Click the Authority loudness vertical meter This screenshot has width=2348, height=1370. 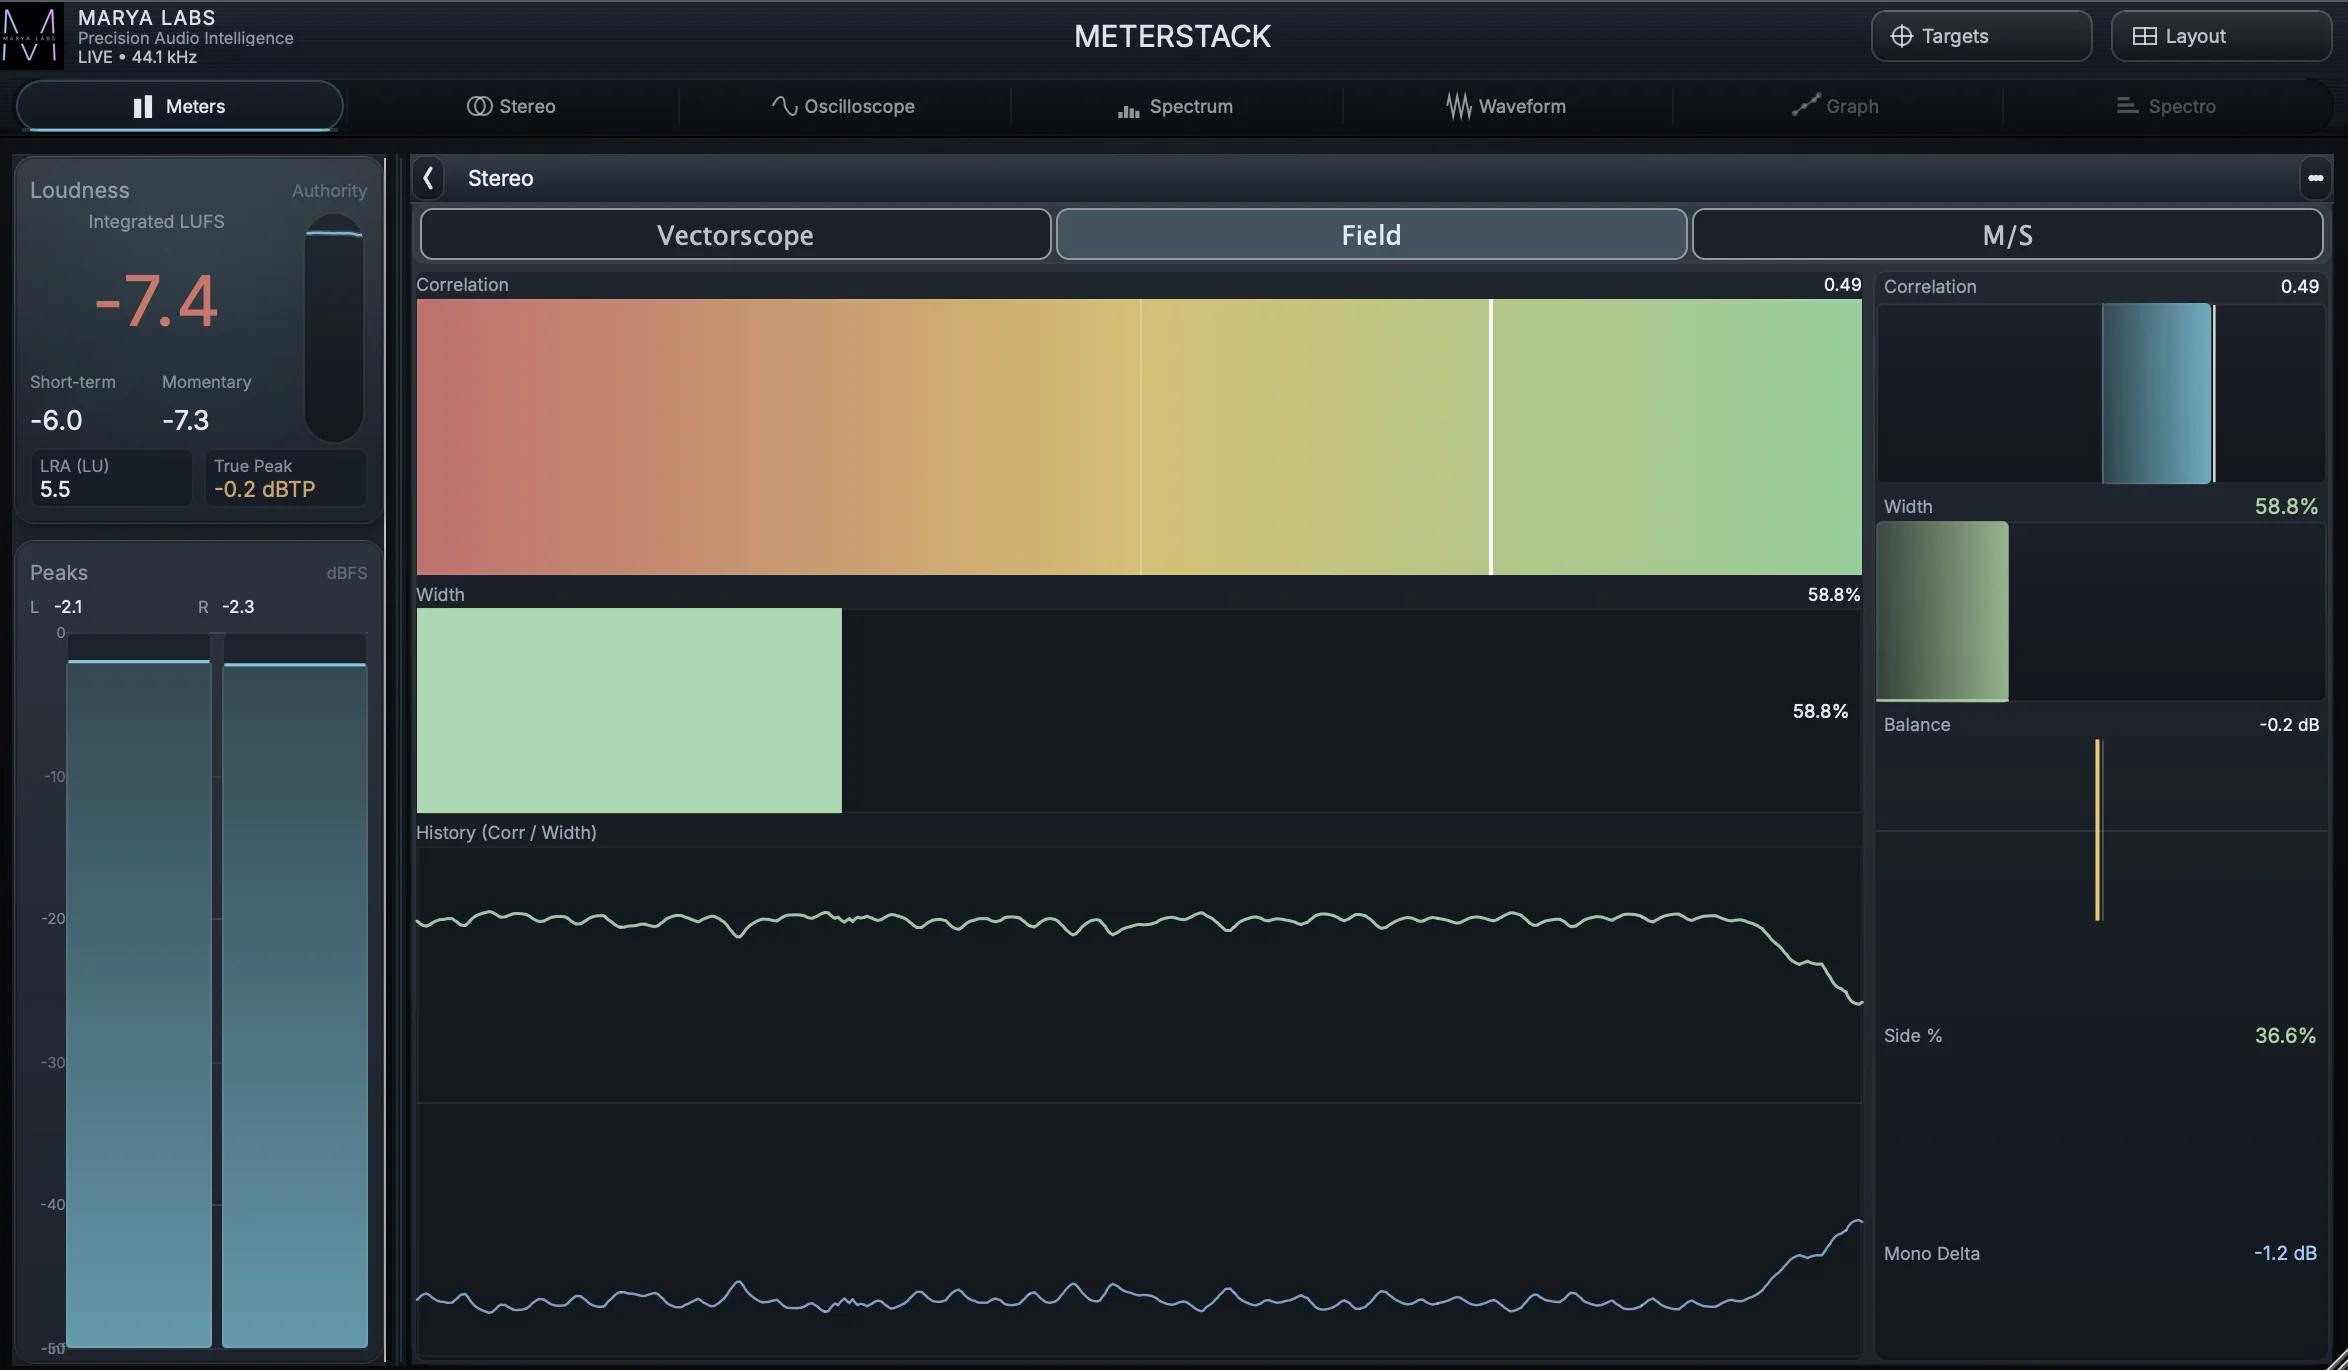click(334, 328)
